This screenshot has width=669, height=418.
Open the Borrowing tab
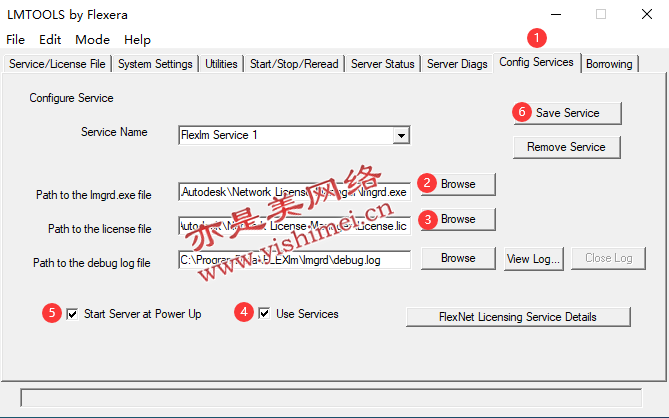[609, 64]
